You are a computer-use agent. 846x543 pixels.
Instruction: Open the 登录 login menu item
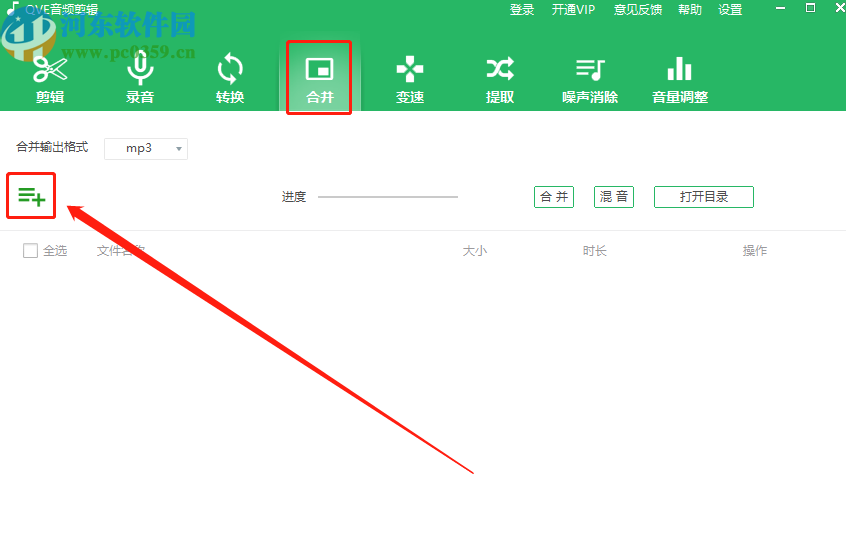tap(522, 10)
